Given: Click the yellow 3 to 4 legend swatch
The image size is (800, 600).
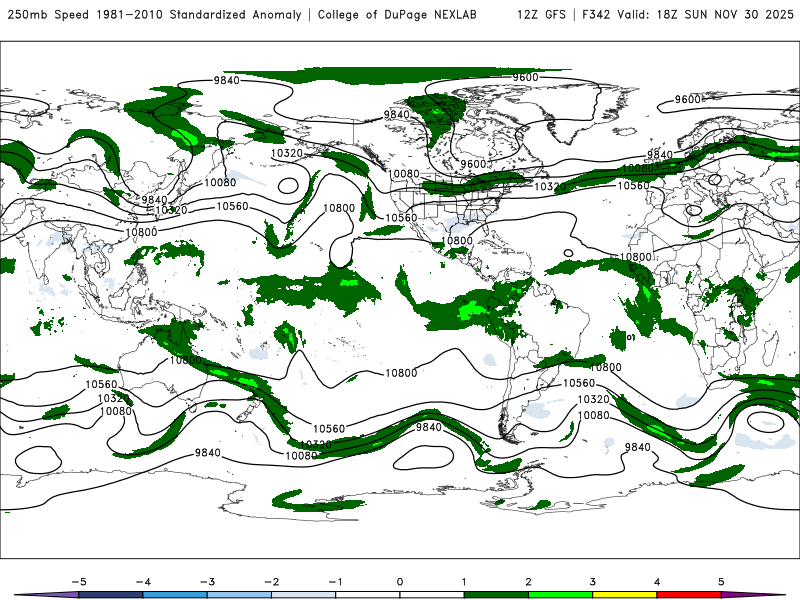Looking at the screenshot, I should pyautogui.click(x=625, y=595).
